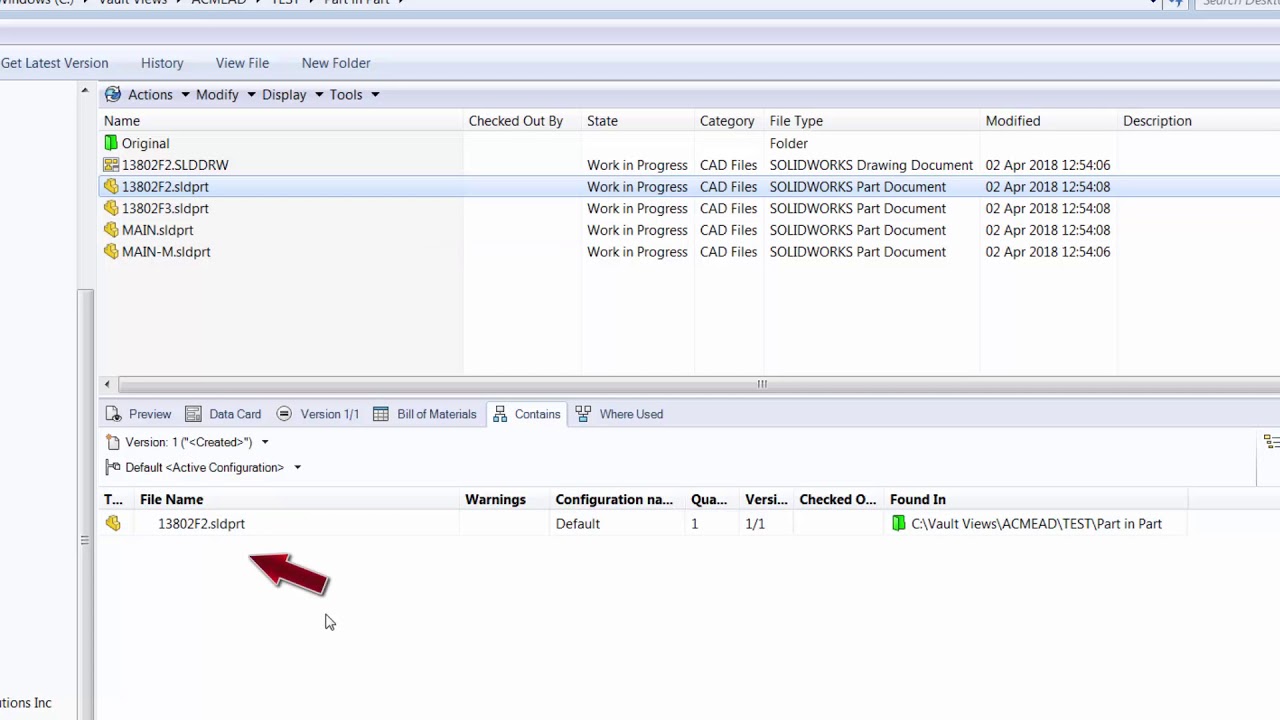1280x720 pixels.
Task: Click the part icon in Contains list
Action: 113,523
